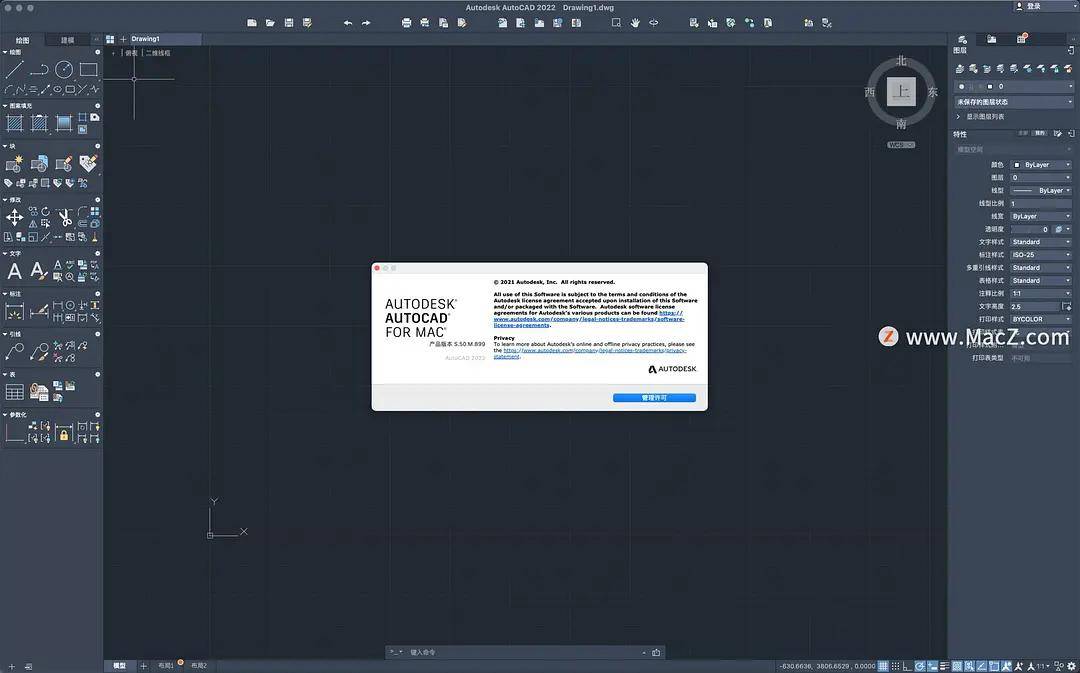This screenshot has width=1080, height=673.
Task: Select the Gradient fill tool
Action: (64, 123)
